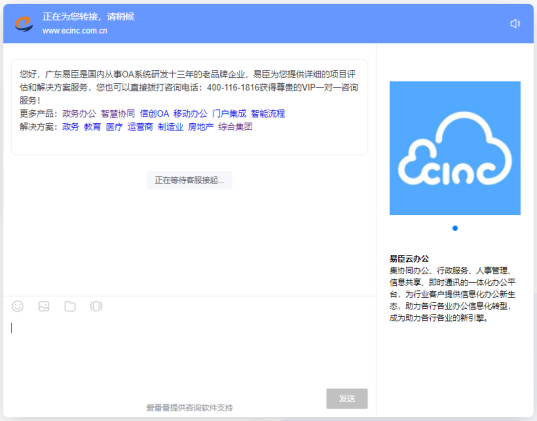Image resolution: width=537 pixels, height=421 pixels.
Task: Click the orange e logo in header
Action: coord(24,24)
